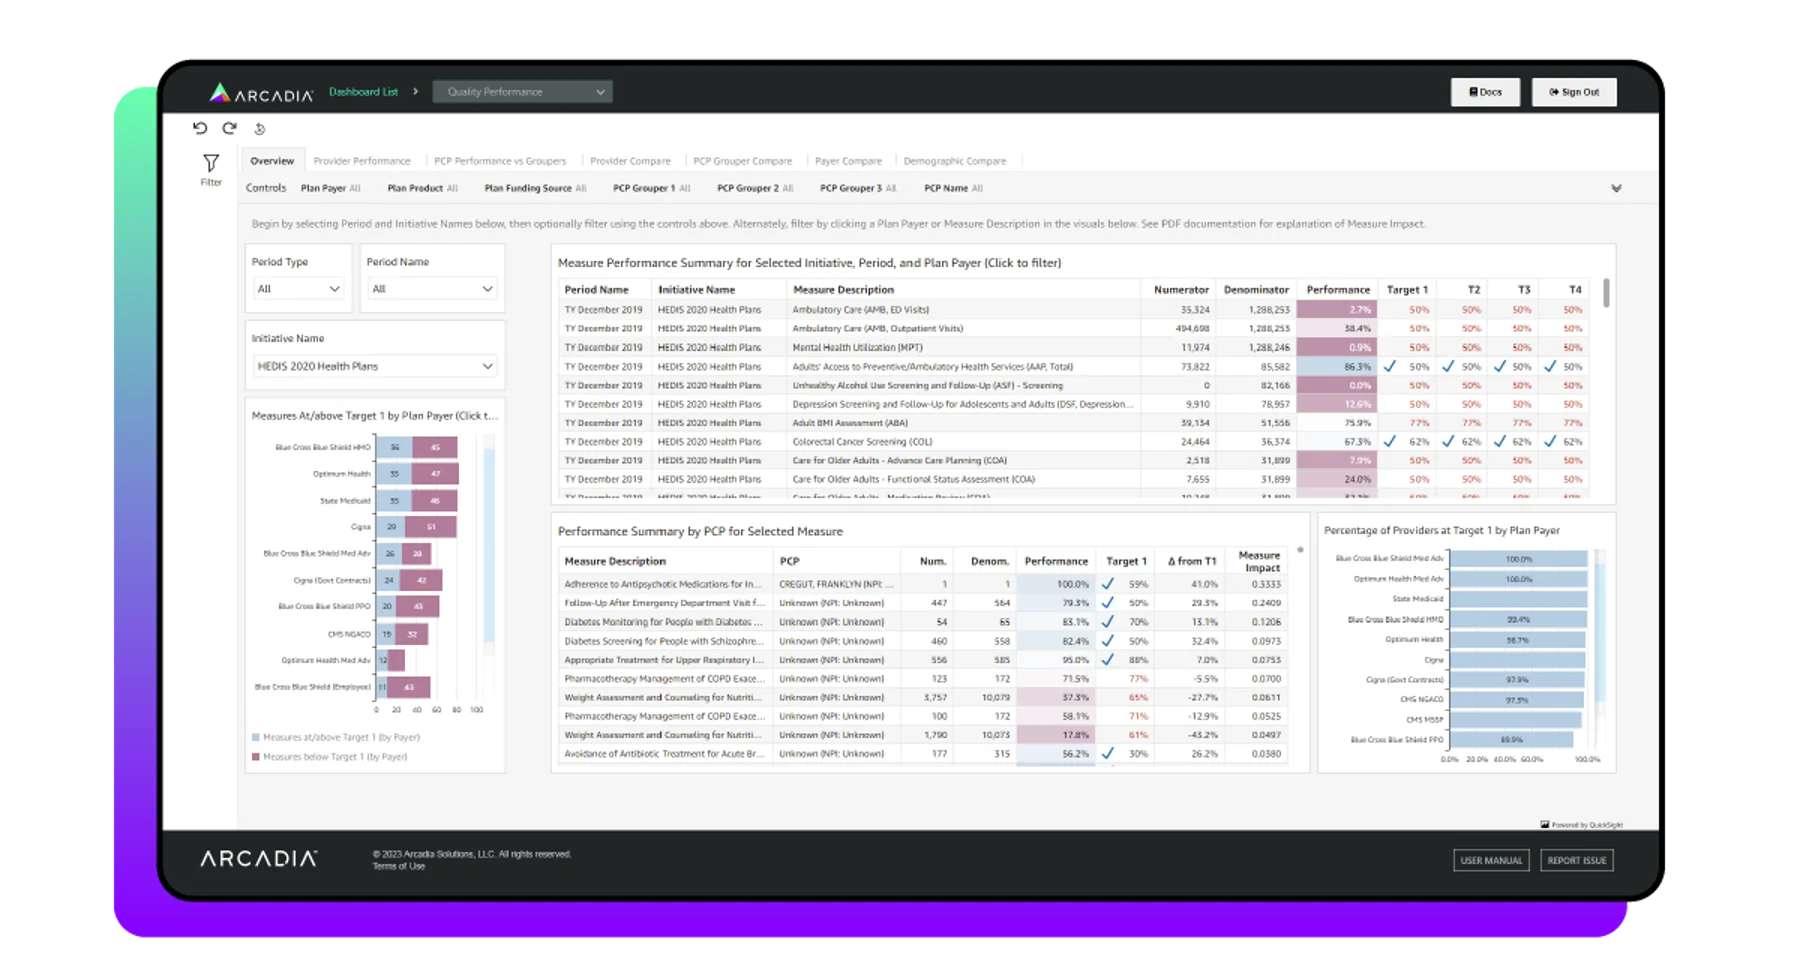Switch to PCP Performance vs Groupers tab
Screen dimensions: 1800x975
(x=500, y=161)
